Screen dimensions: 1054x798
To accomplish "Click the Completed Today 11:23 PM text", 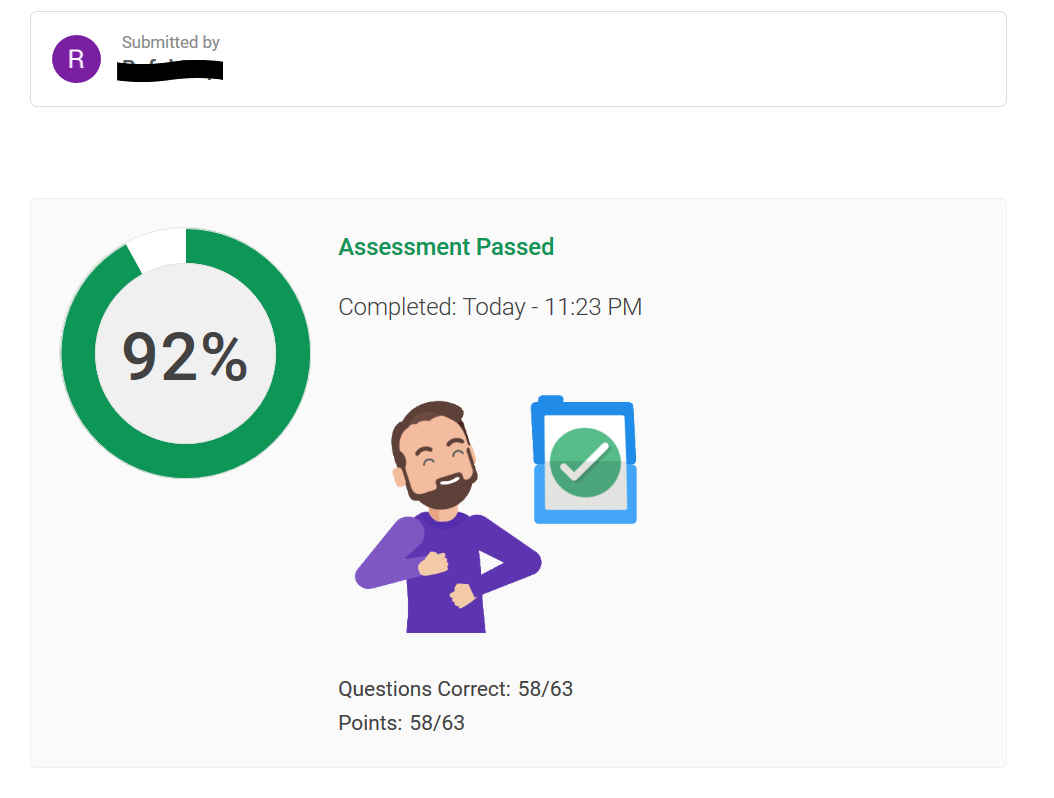I will [x=490, y=307].
